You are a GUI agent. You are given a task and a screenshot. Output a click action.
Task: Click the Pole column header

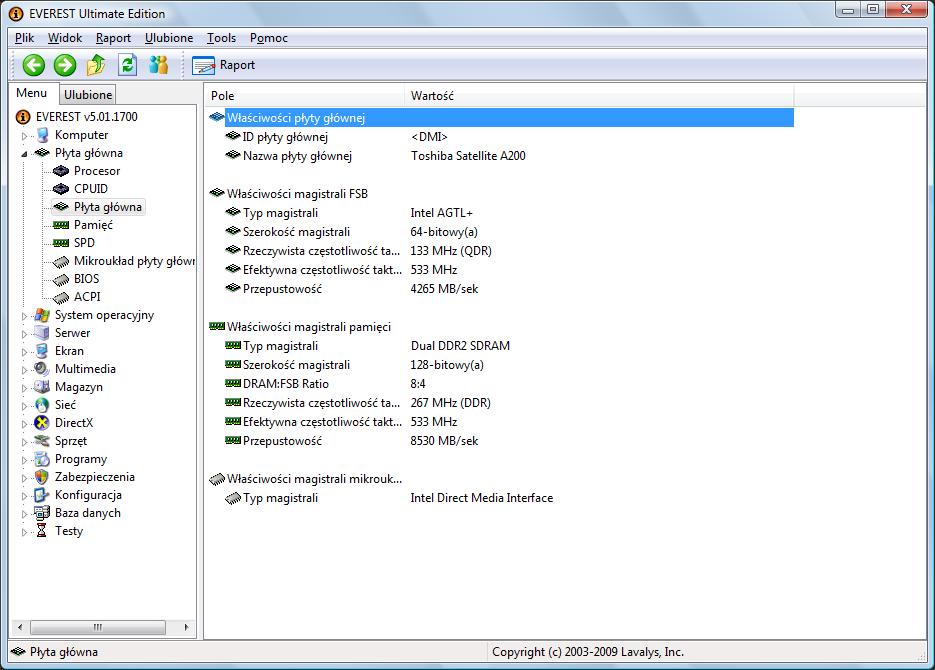(x=306, y=96)
